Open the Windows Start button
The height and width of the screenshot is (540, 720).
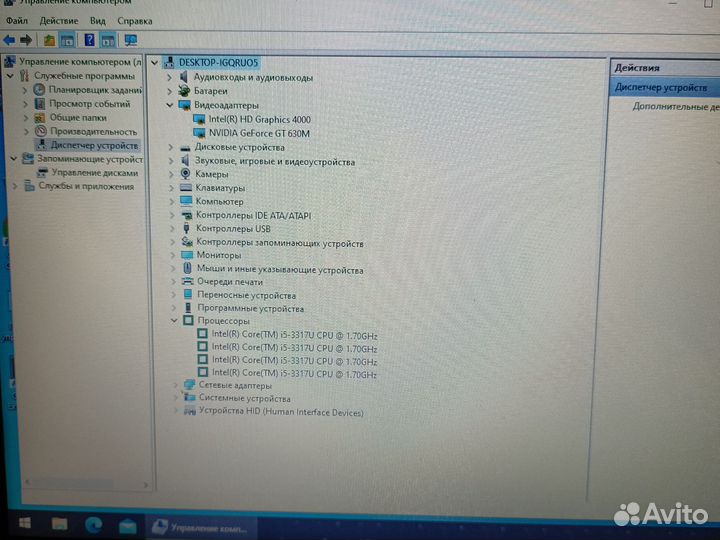(x=25, y=523)
